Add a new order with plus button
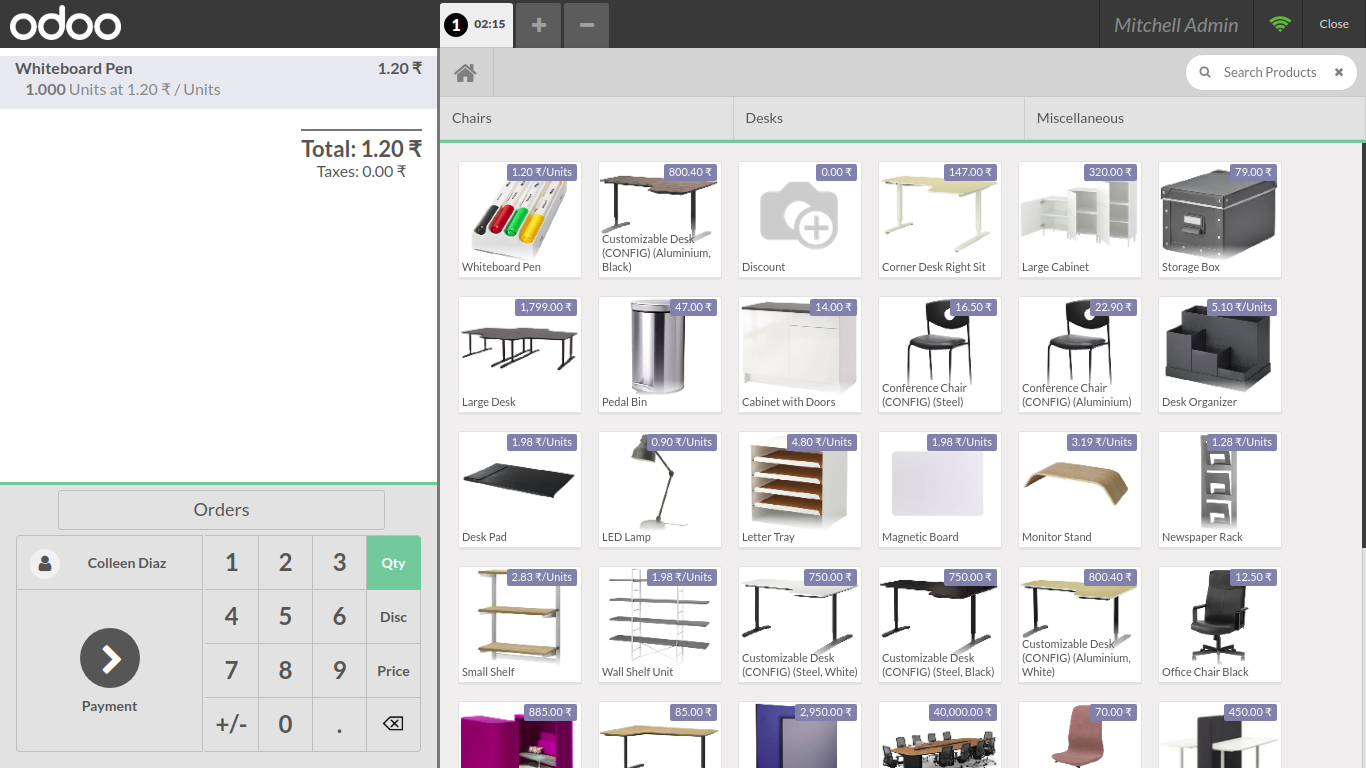Image resolution: width=1366 pixels, height=768 pixels. [539, 25]
